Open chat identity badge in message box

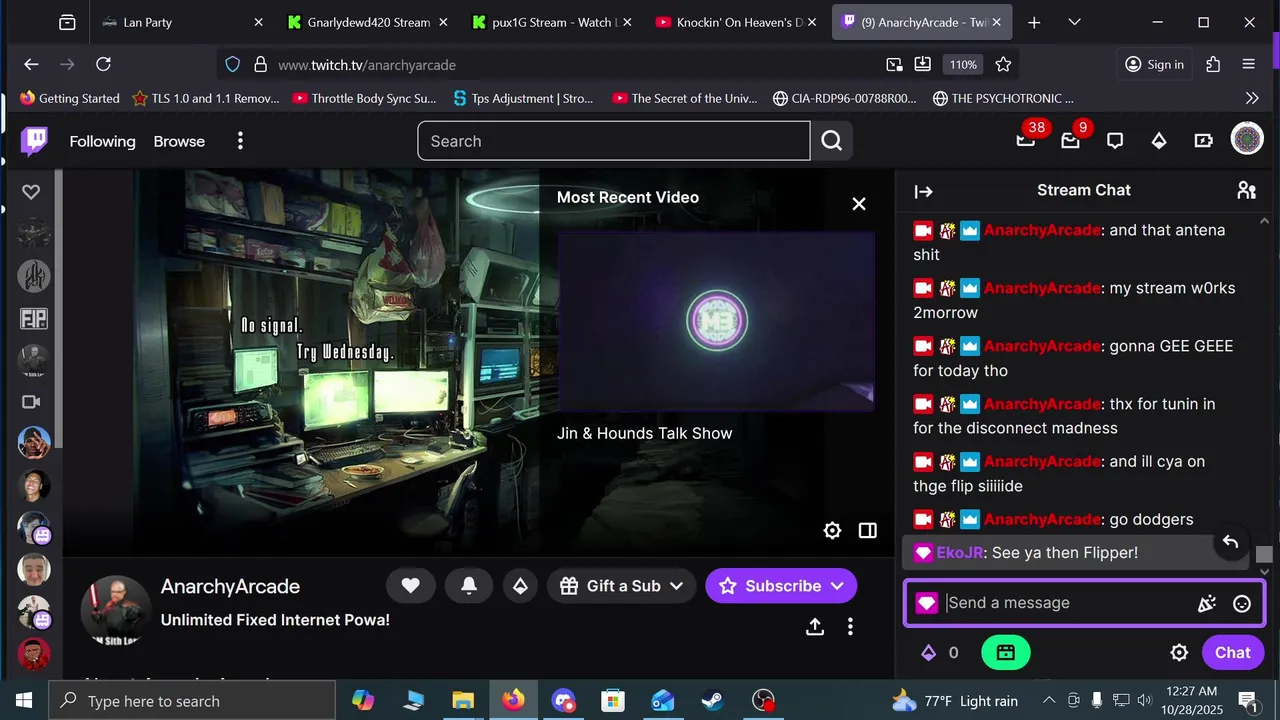(x=927, y=603)
